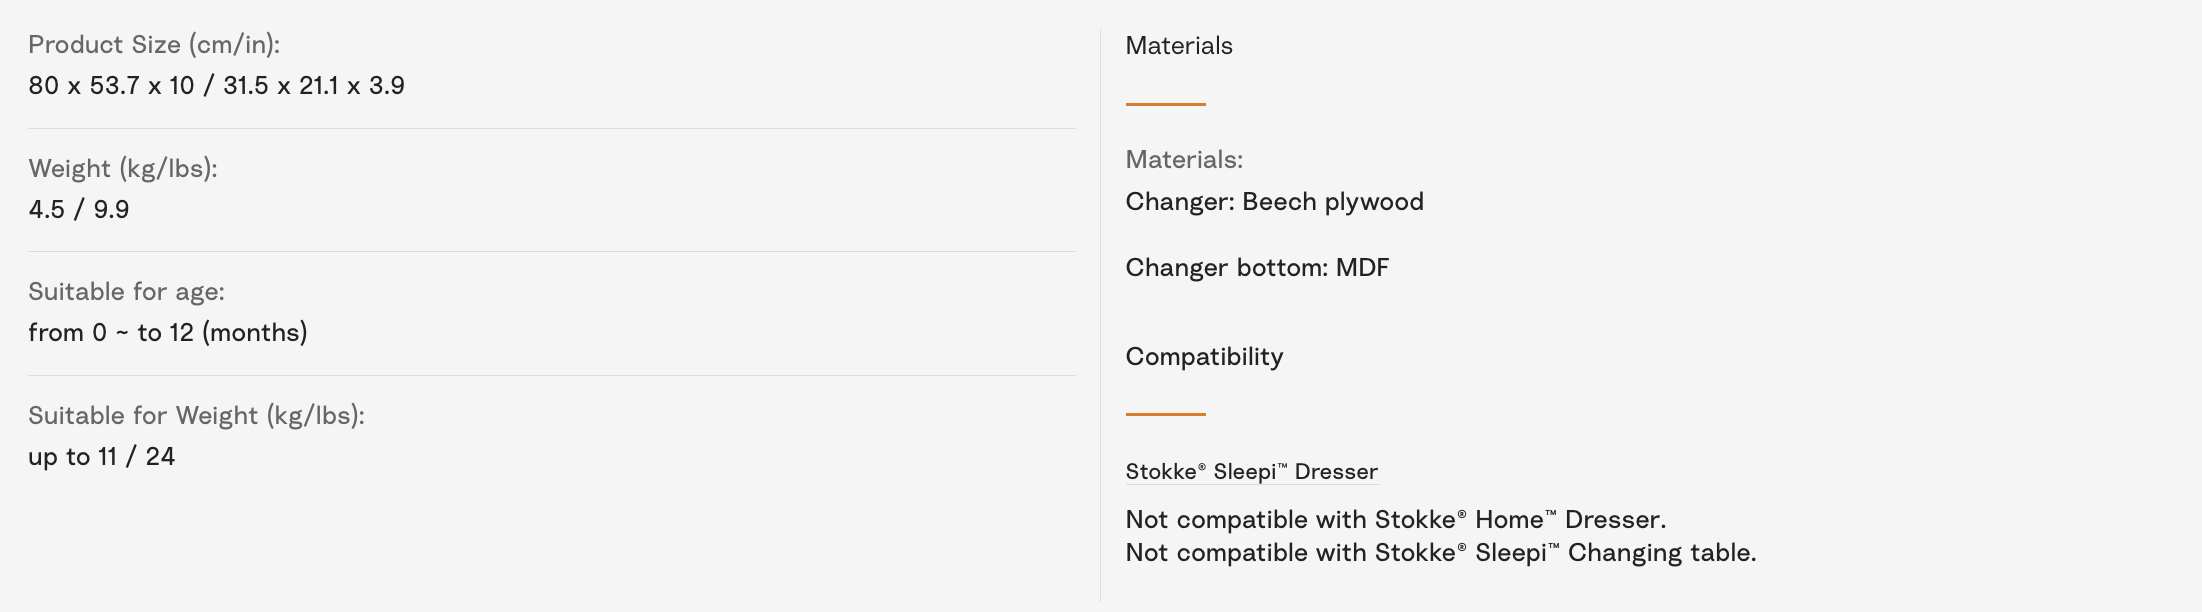Click the orange underline beneath Materials heading
This screenshot has width=2202, height=612.
tap(1165, 104)
